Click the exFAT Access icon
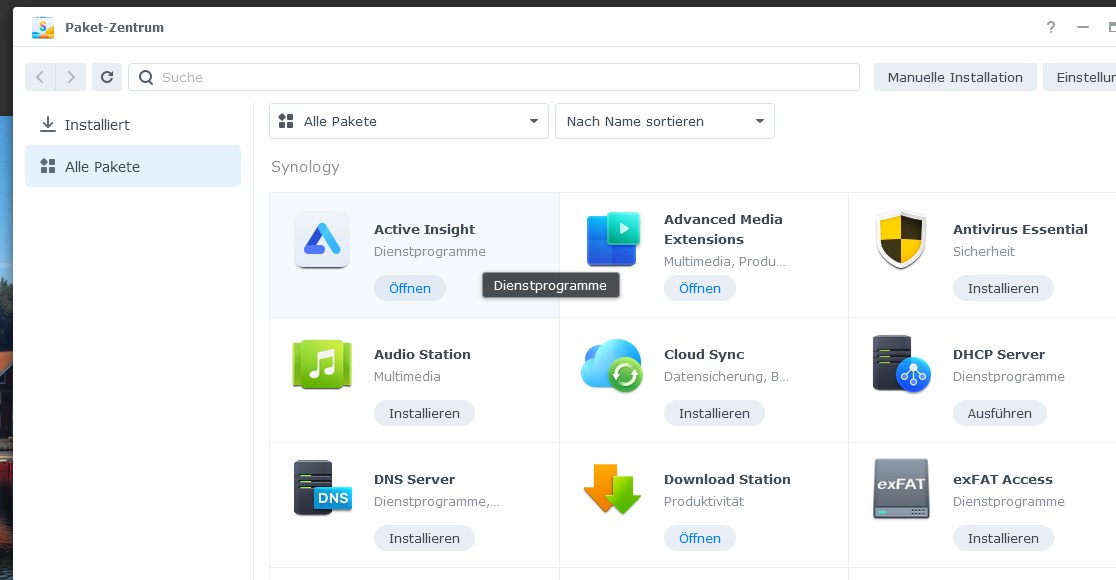Image resolution: width=1116 pixels, height=580 pixels. [x=901, y=489]
